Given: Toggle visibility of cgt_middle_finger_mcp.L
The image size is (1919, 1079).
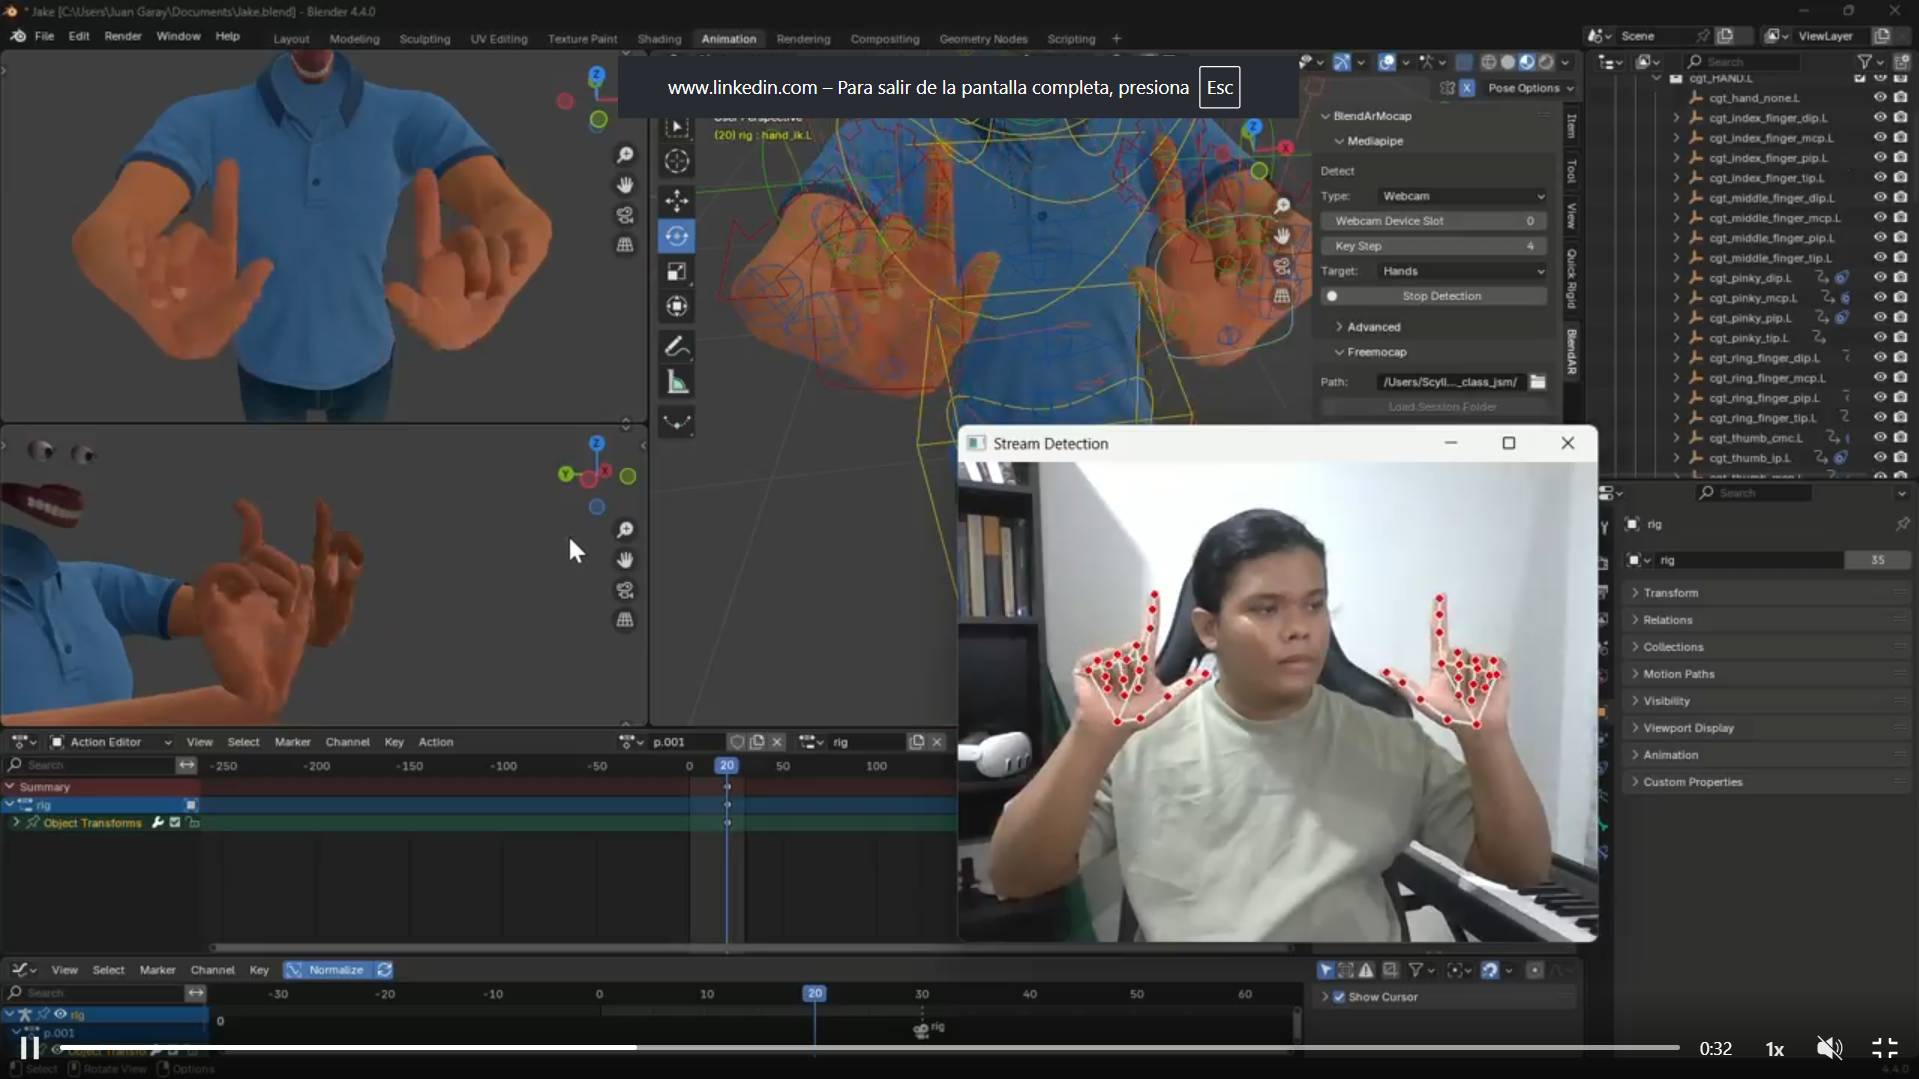Looking at the screenshot, I should click(x=1880, y=218).
